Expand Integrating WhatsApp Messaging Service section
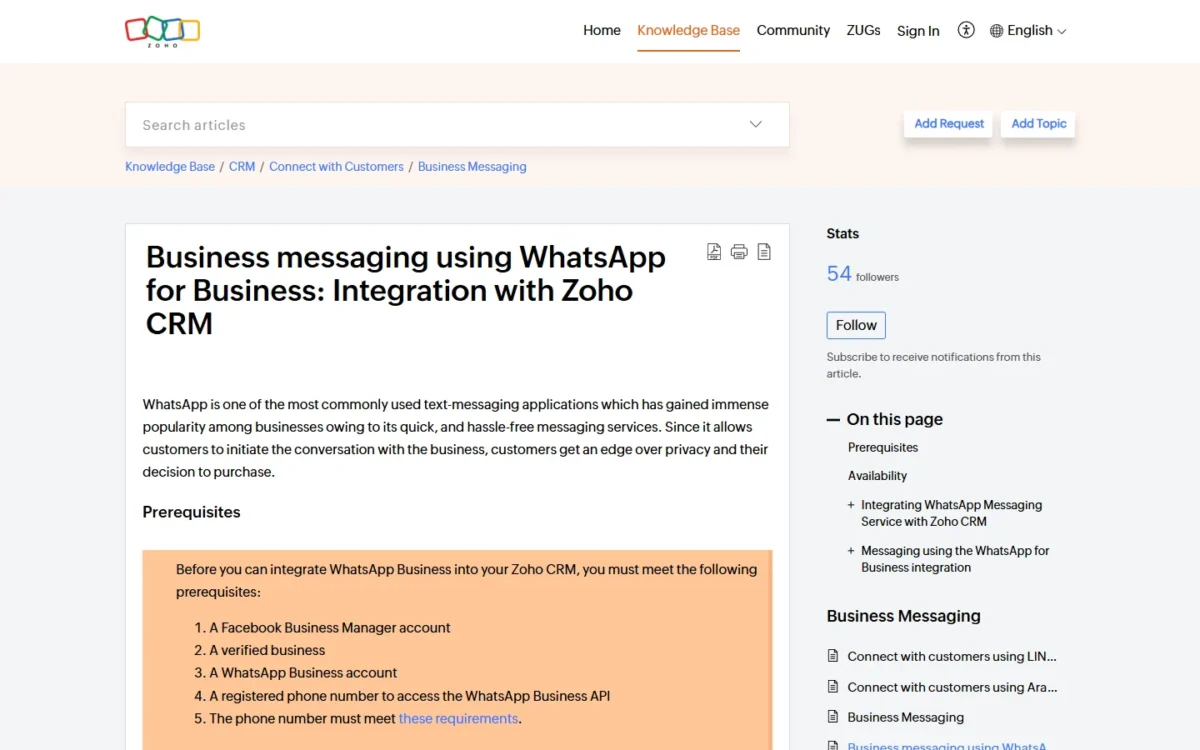The image size is (1200, 750). [x=851, y=505]
